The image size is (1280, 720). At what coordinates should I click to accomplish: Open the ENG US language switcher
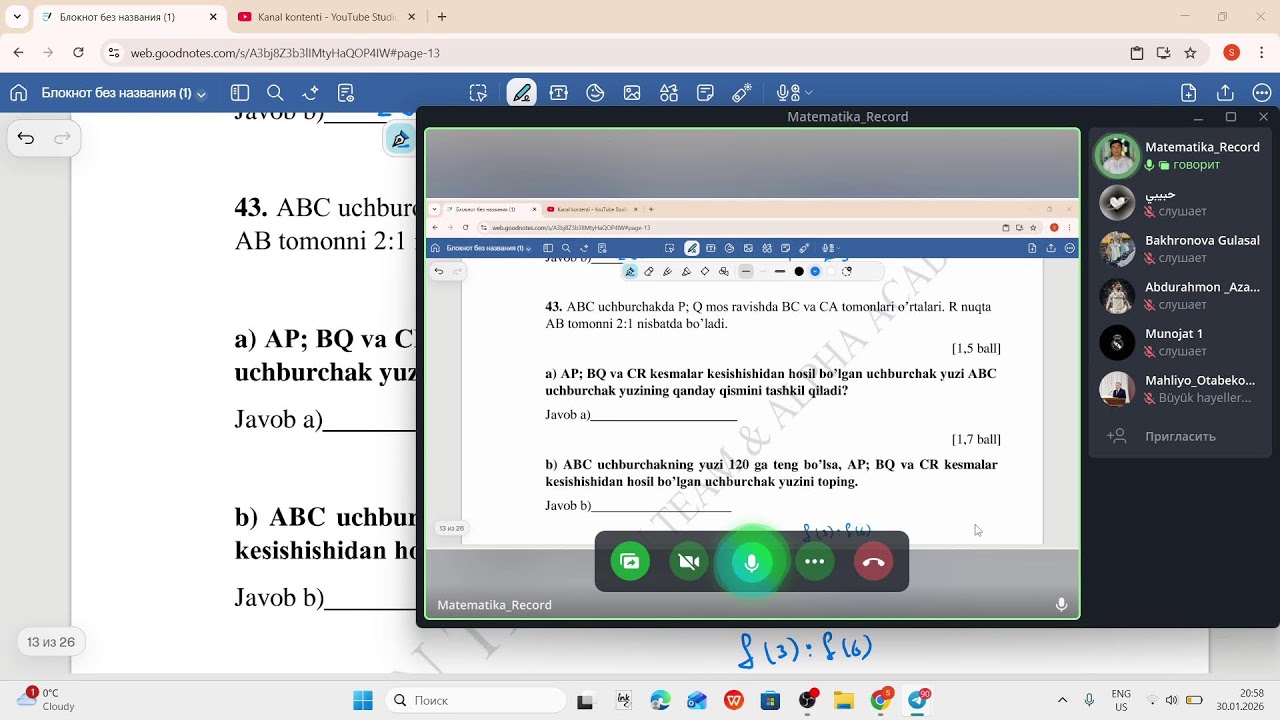pos(1121,699)
